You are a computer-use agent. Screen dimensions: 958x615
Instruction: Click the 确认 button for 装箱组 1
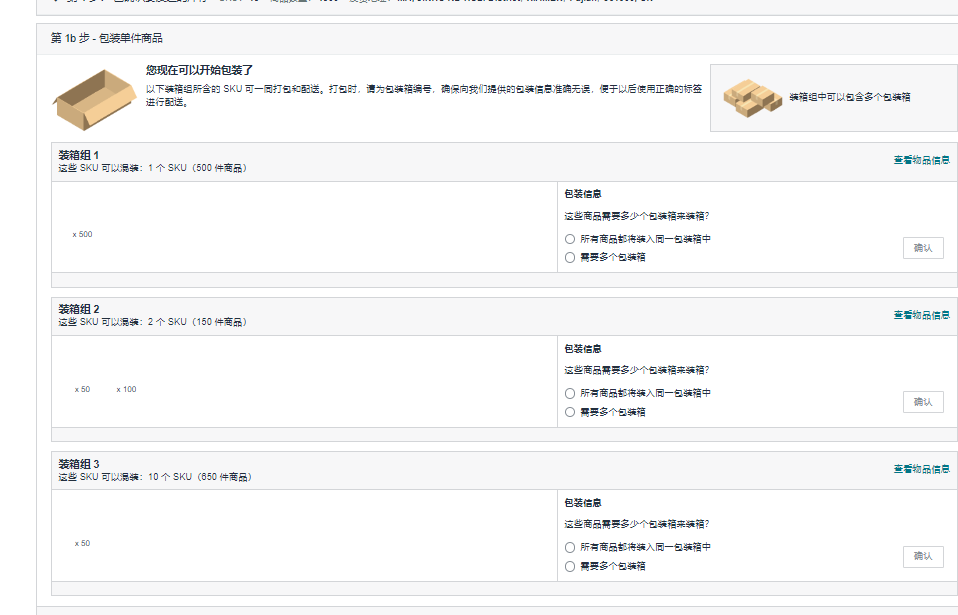[x=923, y=248]
